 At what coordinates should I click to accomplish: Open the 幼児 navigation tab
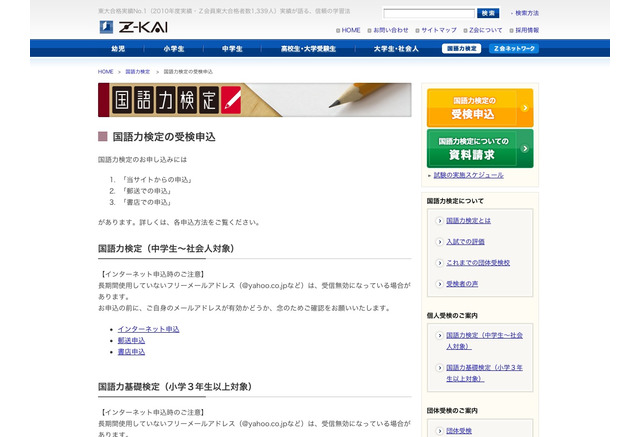pyautogui.click(x=118, y=48)
